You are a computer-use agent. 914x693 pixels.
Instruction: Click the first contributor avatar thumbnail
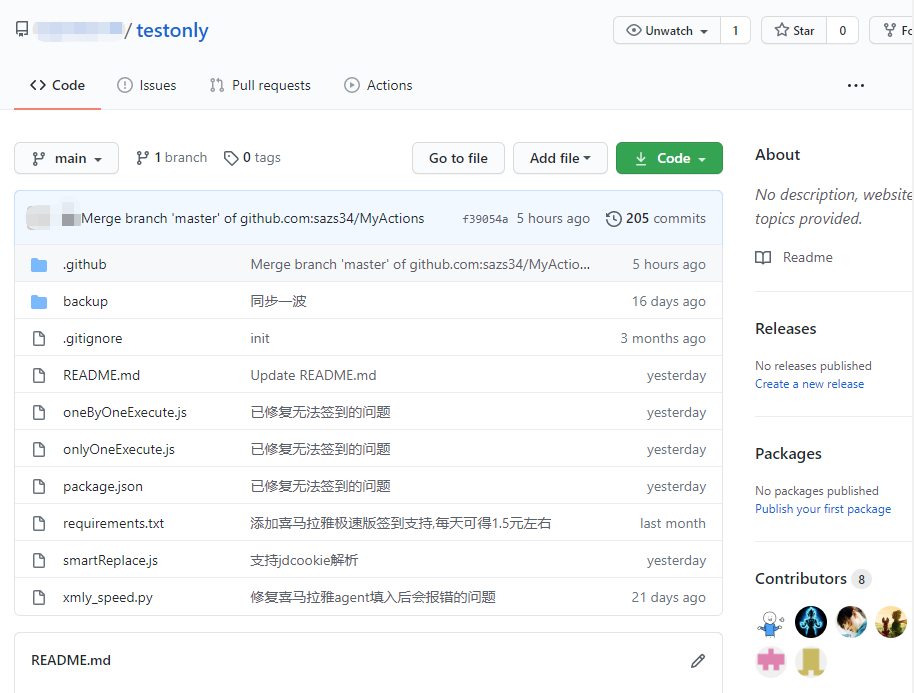(770, 622)
